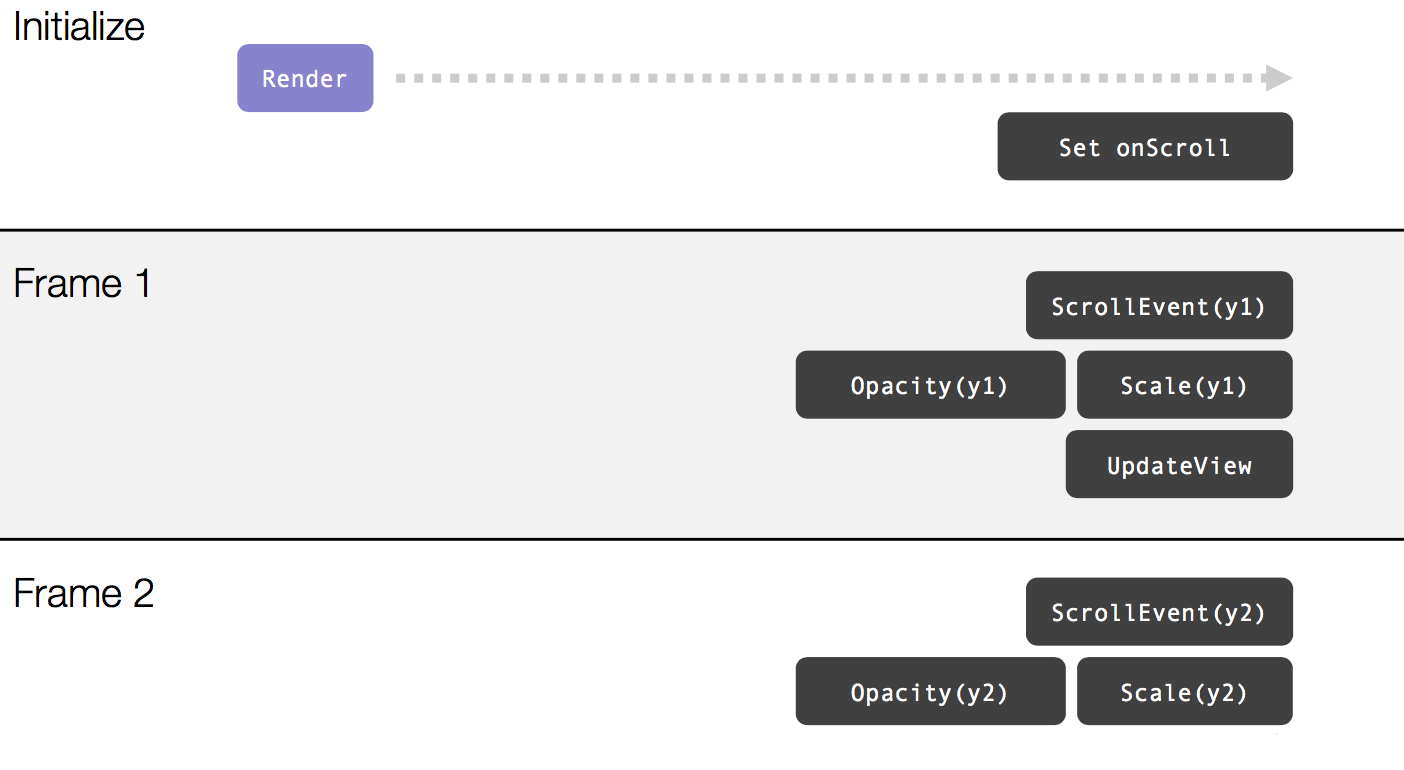This screenshot has height=770, width=1404.
Task: Click the Initialize section heading
Action: tap(79, 27)
